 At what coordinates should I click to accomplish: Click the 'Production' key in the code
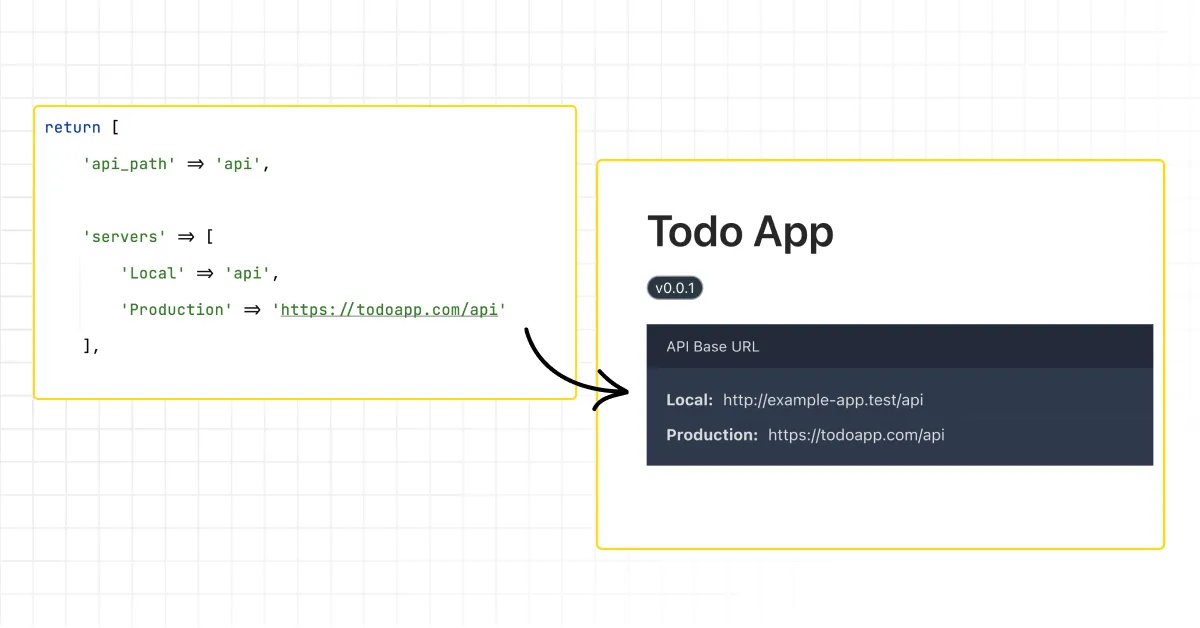(x=177, y=309)
